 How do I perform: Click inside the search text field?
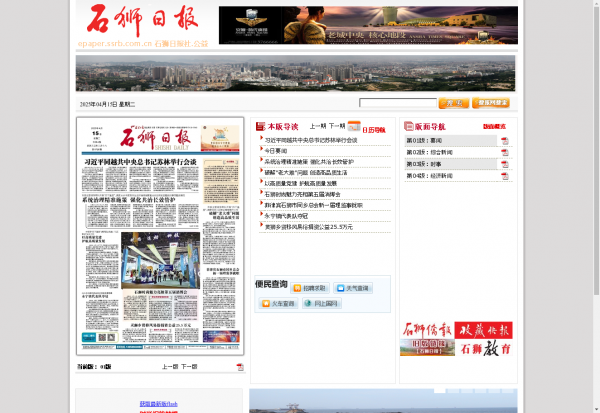click(397, 103)
